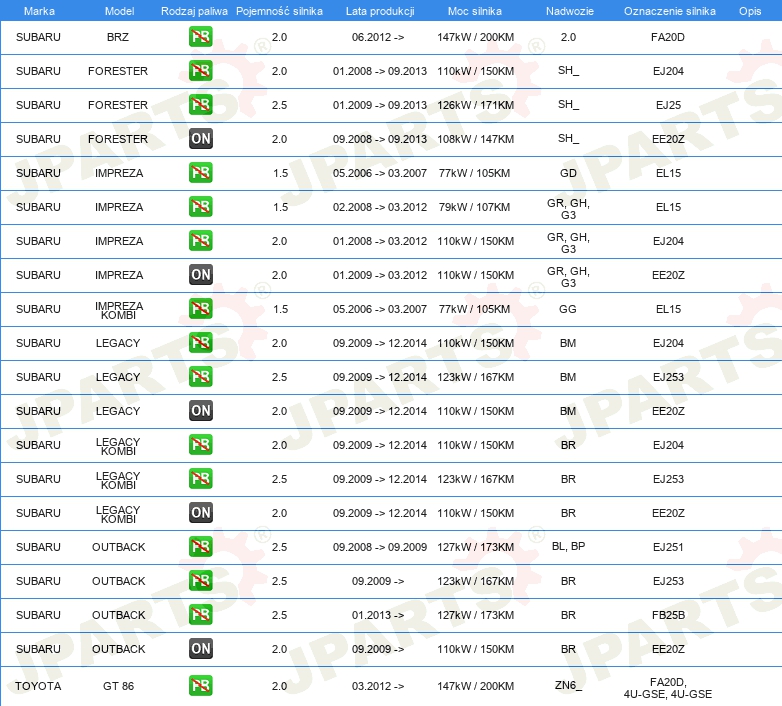Click the petrol fuel icon in BRZ row
Image resolution: width=782 pixels, height=706 pixels.
200,36
